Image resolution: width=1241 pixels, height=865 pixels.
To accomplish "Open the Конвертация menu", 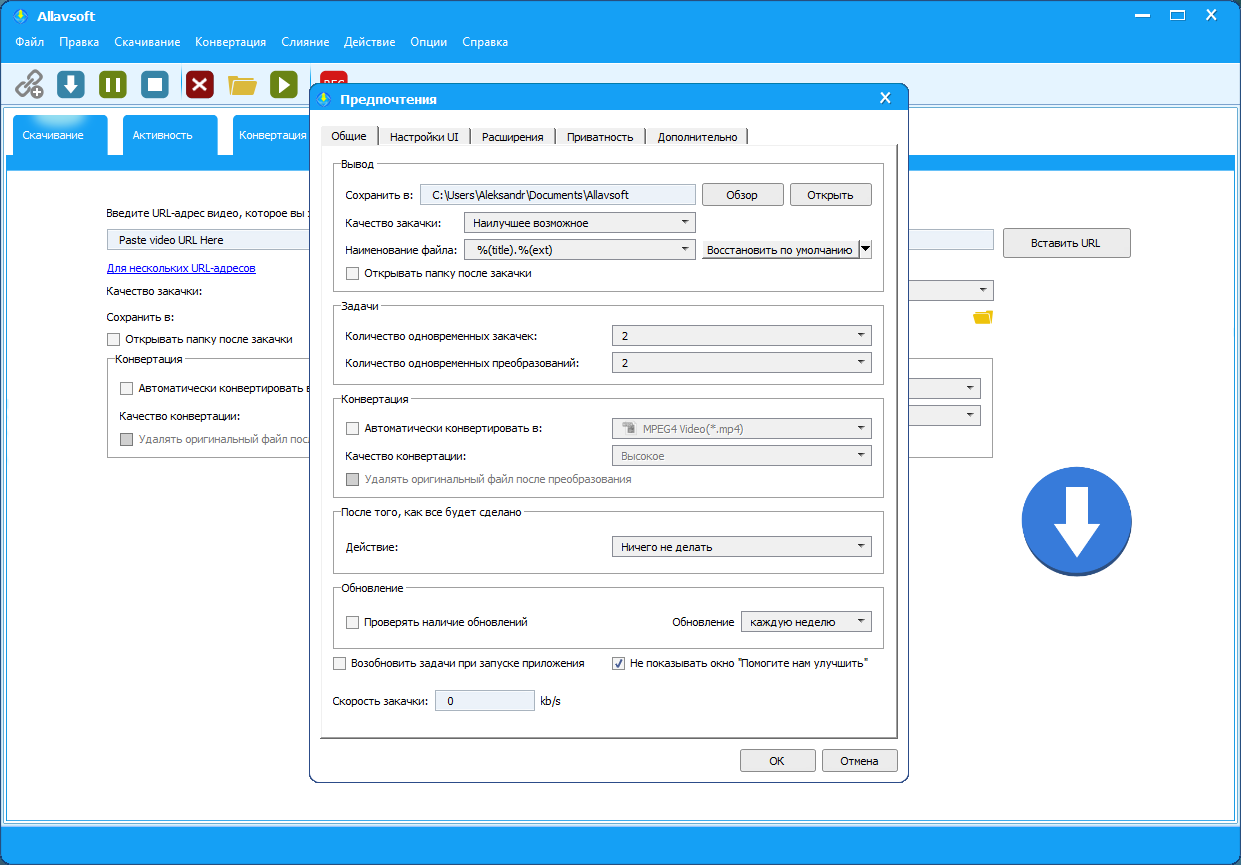I will 231,42.
